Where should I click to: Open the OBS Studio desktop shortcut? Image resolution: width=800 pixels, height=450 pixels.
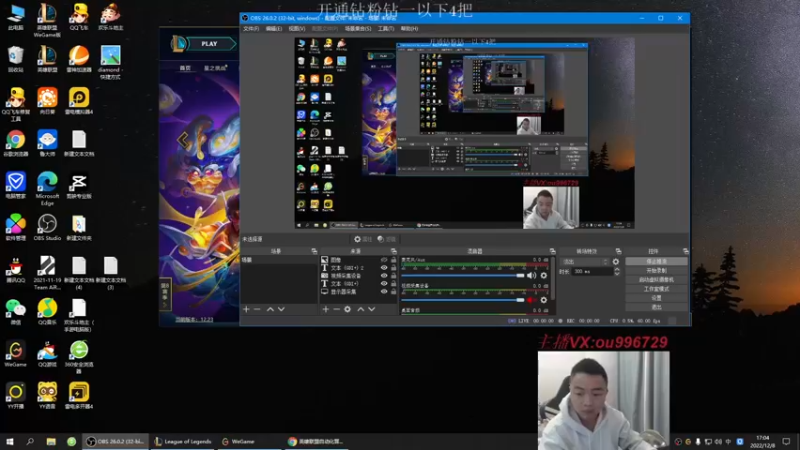pyautogui.click(x=46, y=224)
